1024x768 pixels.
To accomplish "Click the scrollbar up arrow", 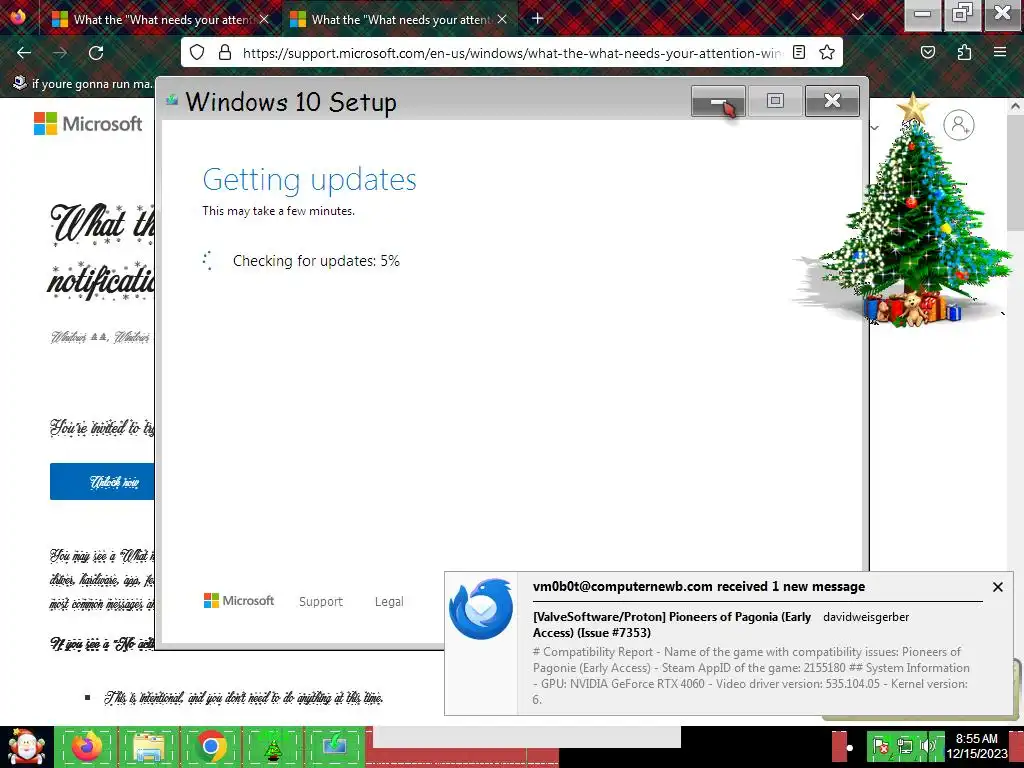I will point(1016,106).
